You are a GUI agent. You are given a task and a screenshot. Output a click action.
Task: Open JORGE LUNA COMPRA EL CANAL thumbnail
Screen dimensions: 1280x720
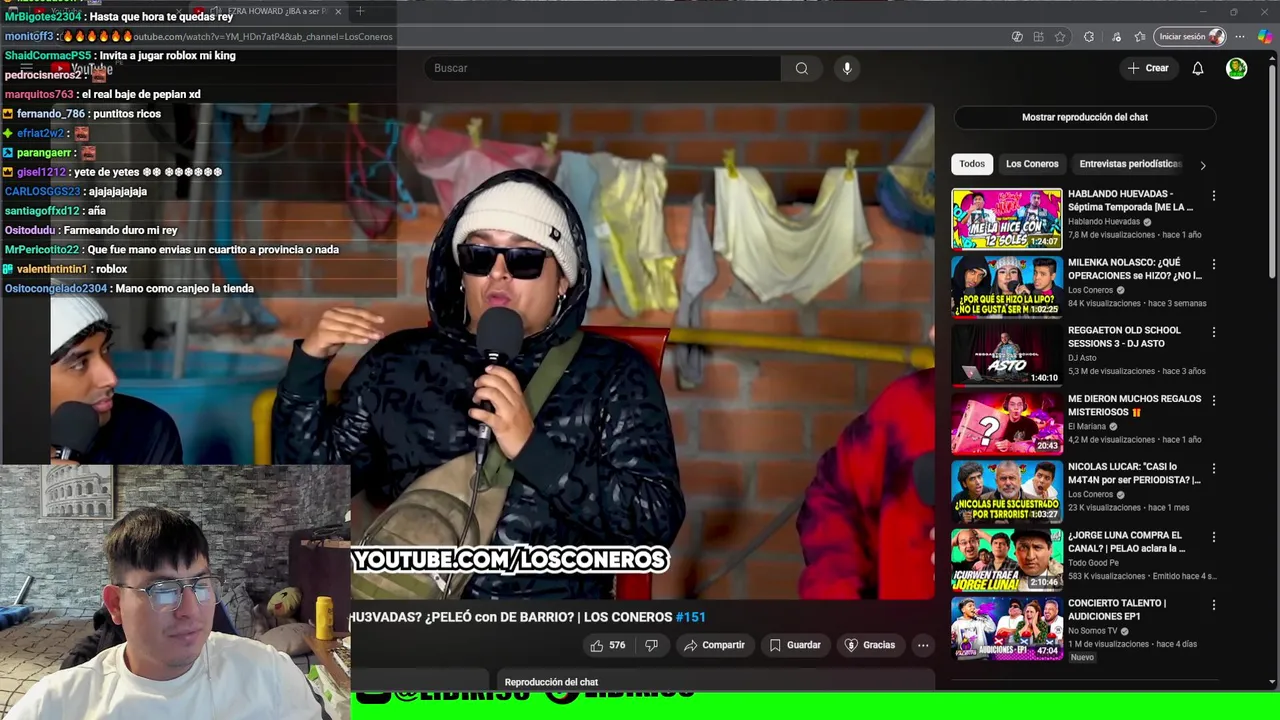click(x=1007, y=559)
